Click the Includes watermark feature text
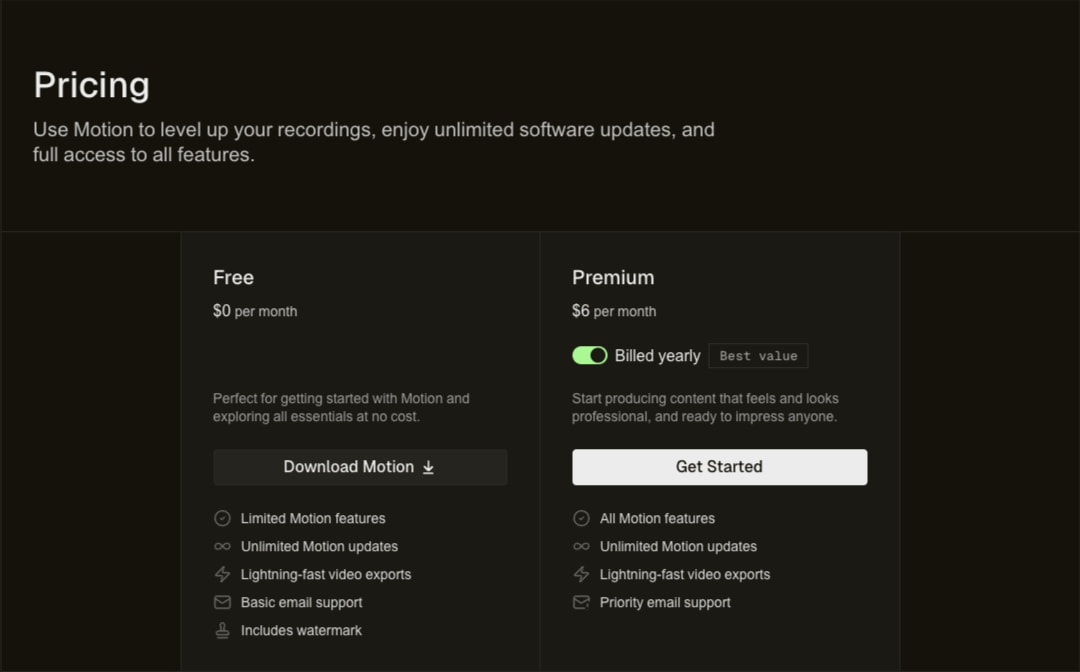Screen dimensions: 1080x672 click(301, 631)
